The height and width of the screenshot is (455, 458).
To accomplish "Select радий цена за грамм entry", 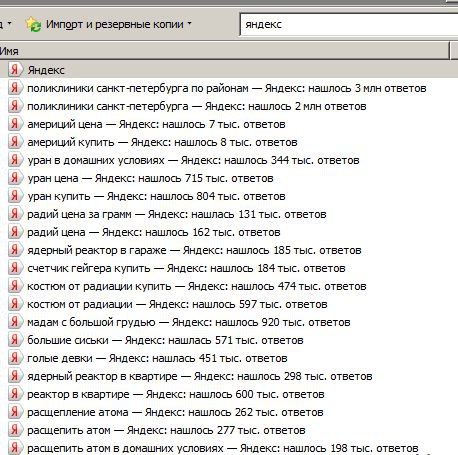I will 177,214.
